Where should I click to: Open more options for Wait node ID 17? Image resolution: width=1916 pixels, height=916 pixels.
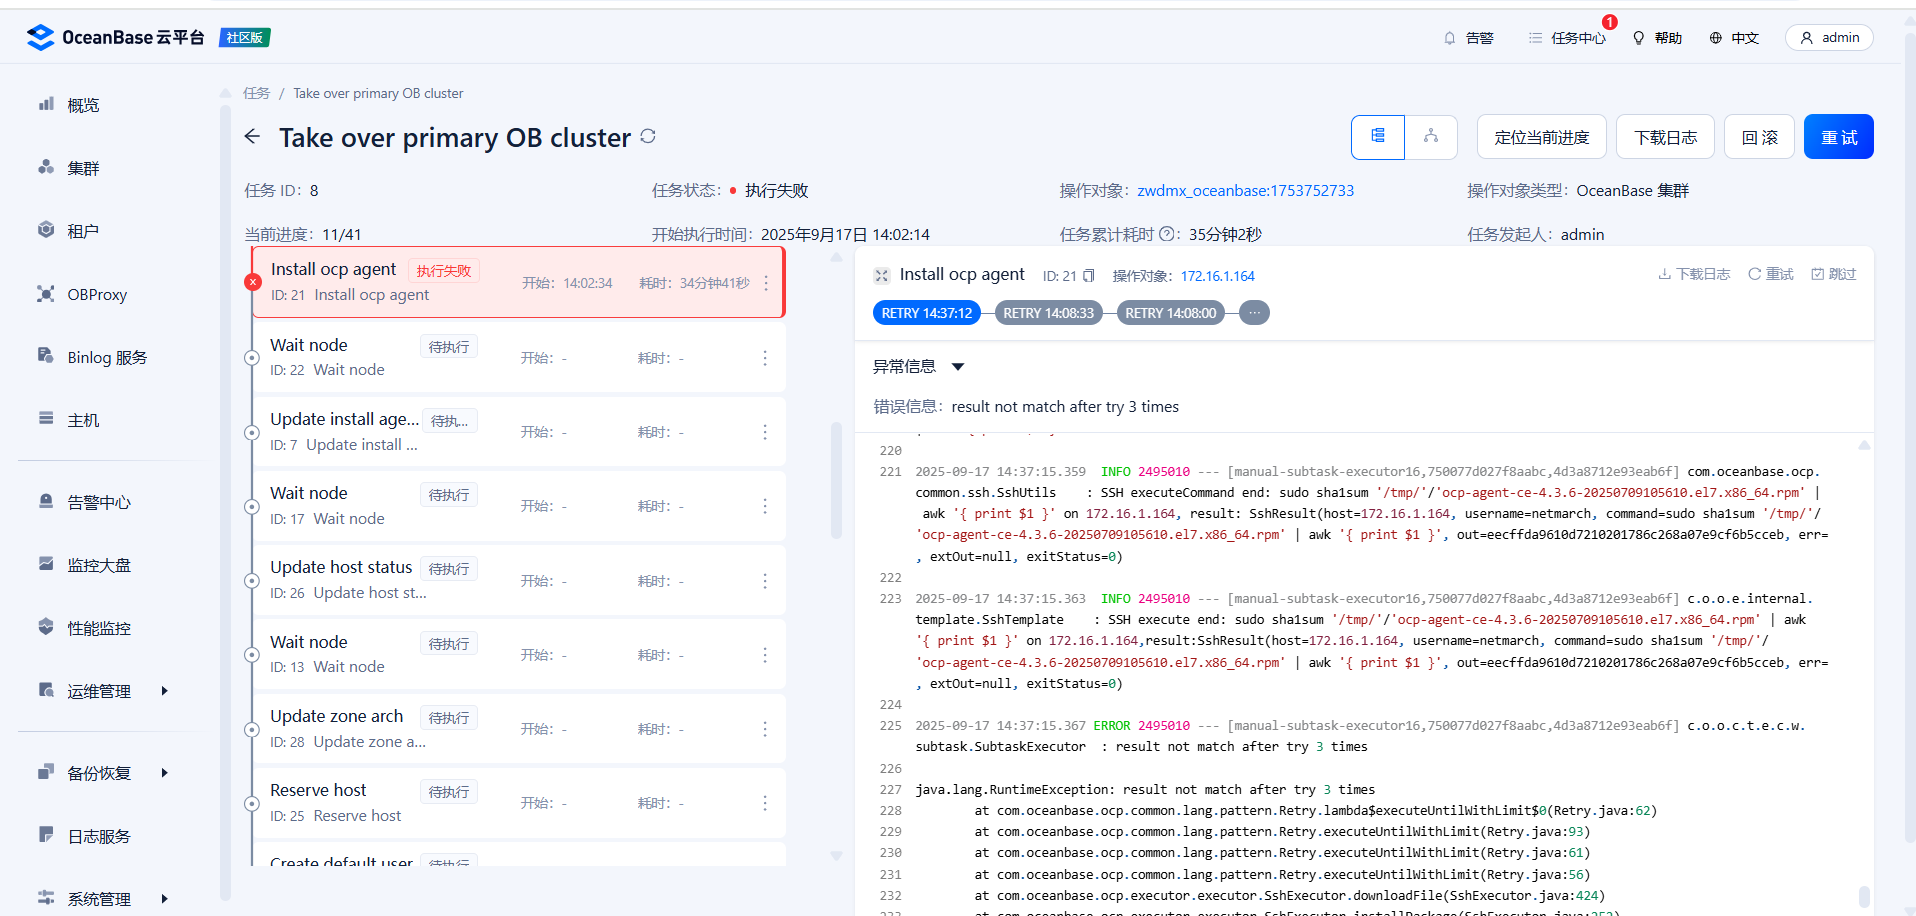(x=765, y=506)
